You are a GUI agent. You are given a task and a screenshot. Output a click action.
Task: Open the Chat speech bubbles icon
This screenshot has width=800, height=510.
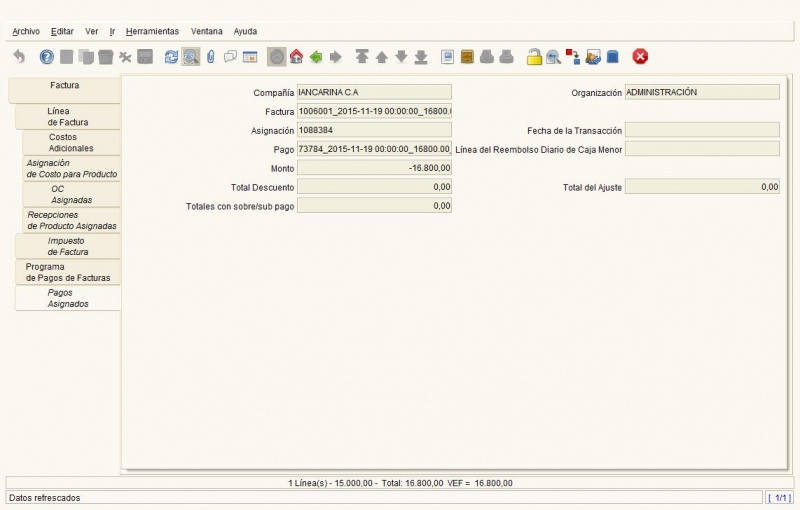[x=230, y=57]
